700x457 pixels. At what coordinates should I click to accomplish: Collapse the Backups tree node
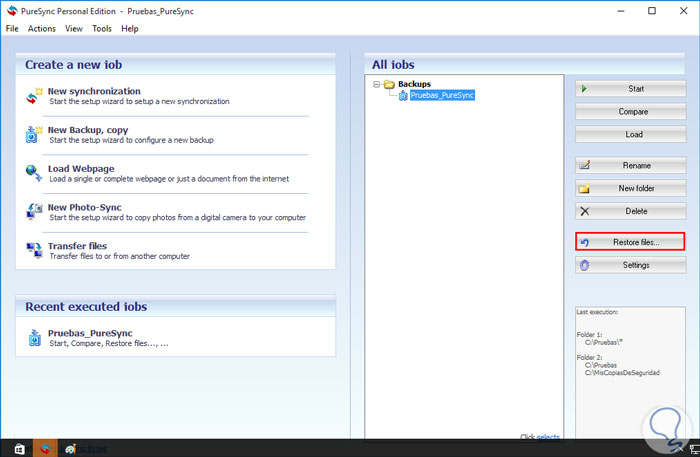(x=376, y=84)
